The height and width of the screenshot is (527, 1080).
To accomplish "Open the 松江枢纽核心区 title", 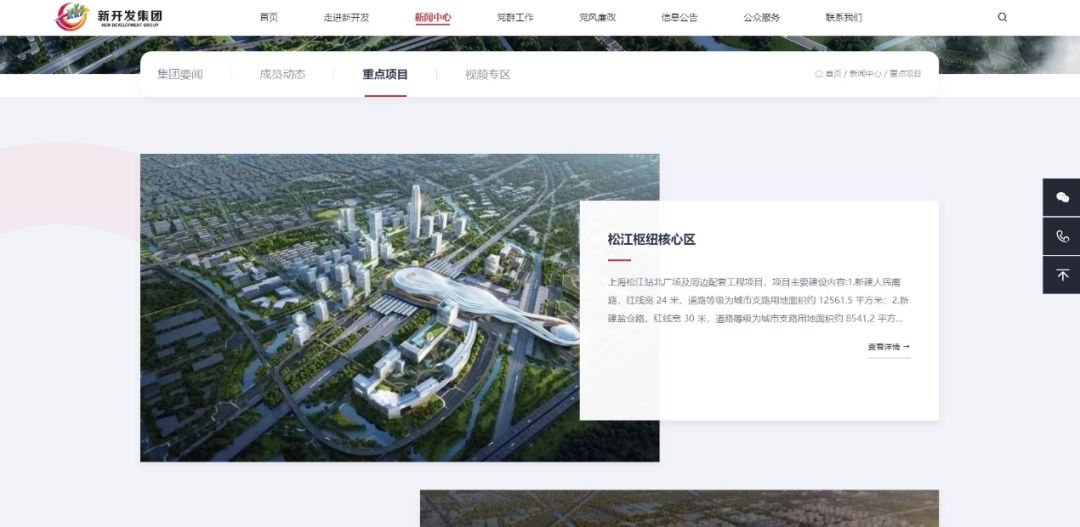I will (651, 240).
